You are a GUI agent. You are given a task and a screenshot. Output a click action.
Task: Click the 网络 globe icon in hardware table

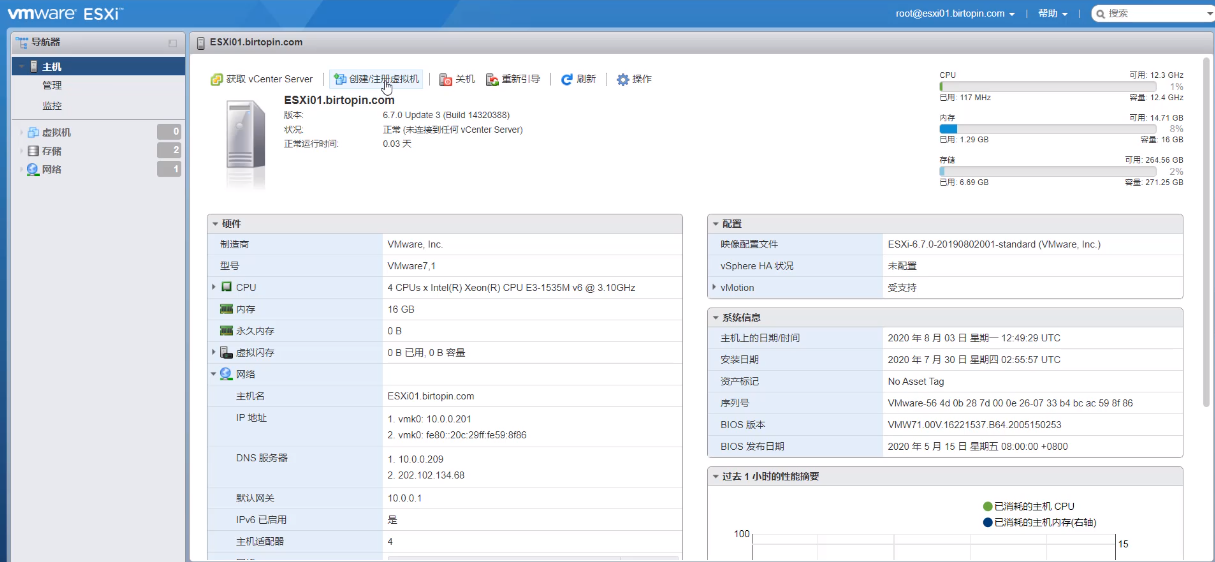[x=226, y=374]
